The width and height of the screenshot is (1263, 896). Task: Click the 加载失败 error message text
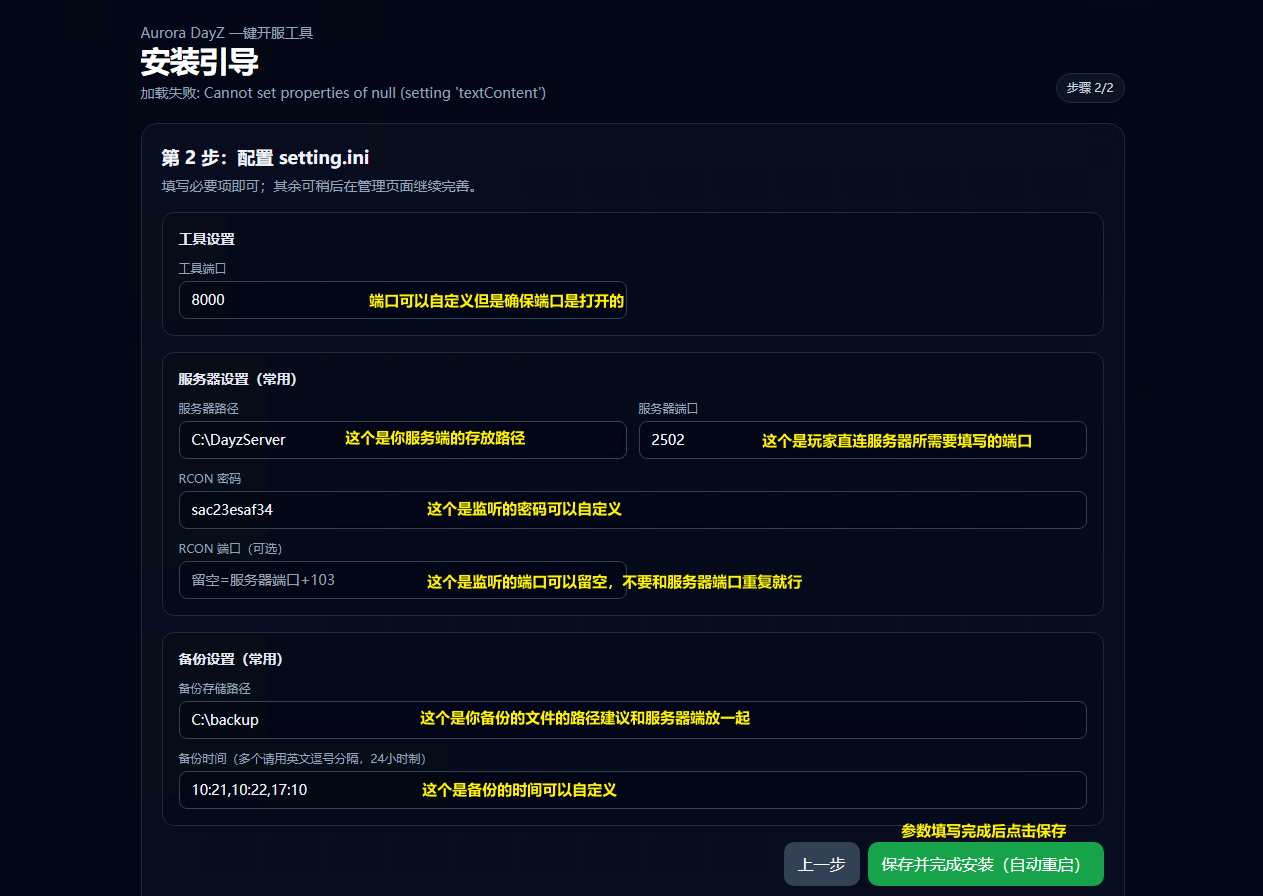(343, 93)
